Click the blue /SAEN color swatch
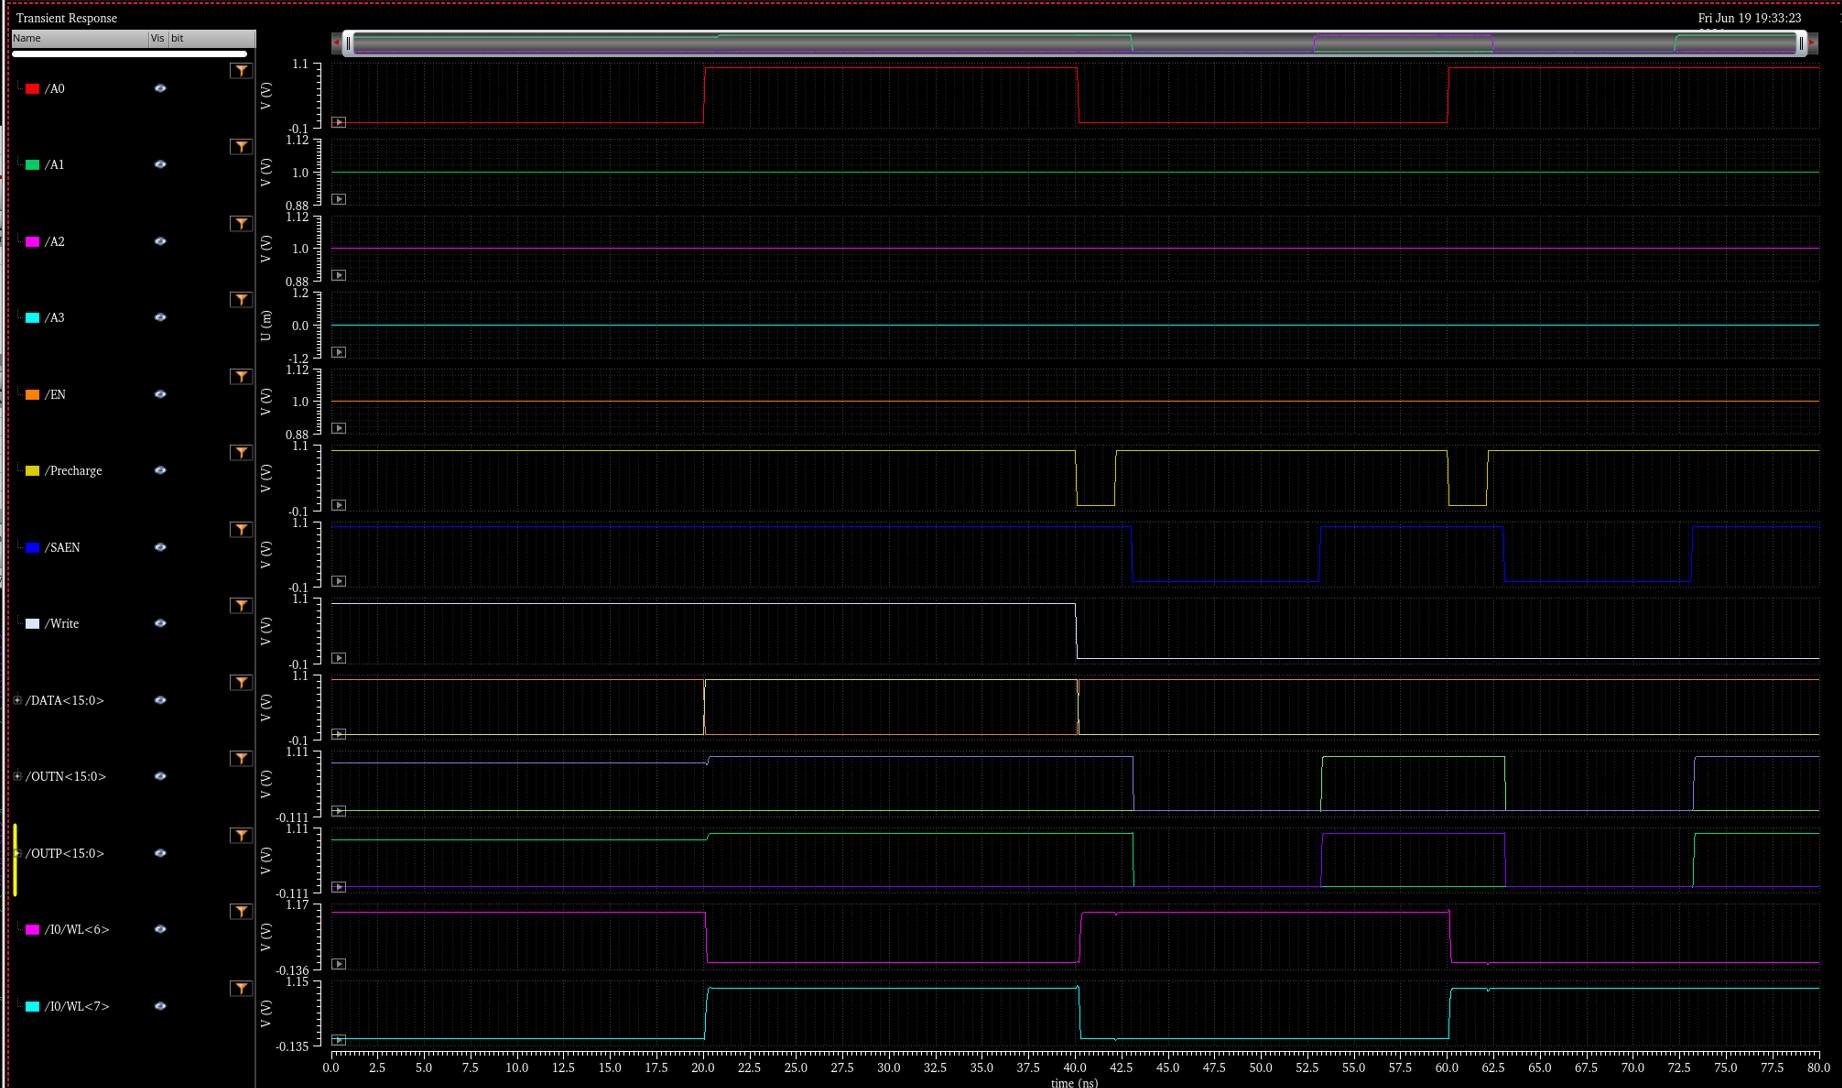The width and height of the screenshot is (1842, 1088). 32,548
